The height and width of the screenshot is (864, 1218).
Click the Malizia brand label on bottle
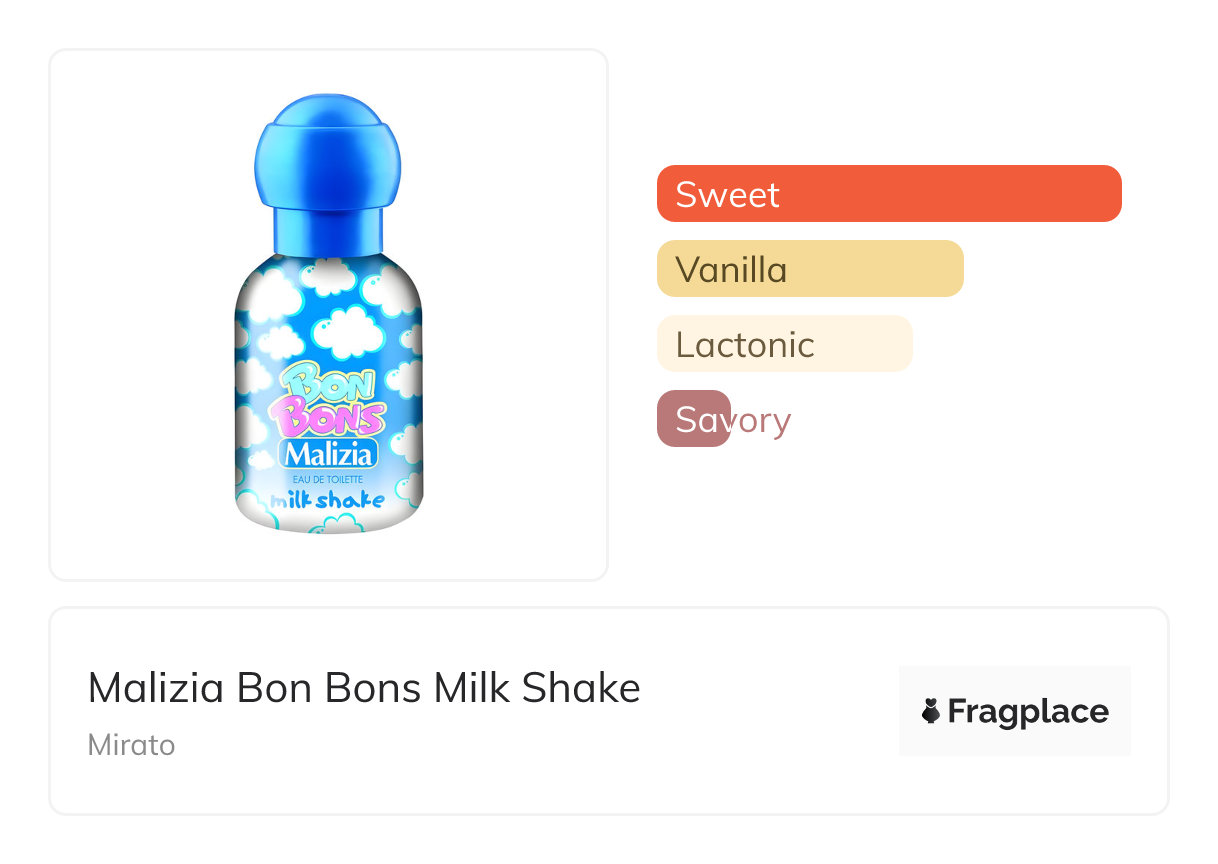coord(330,455)
